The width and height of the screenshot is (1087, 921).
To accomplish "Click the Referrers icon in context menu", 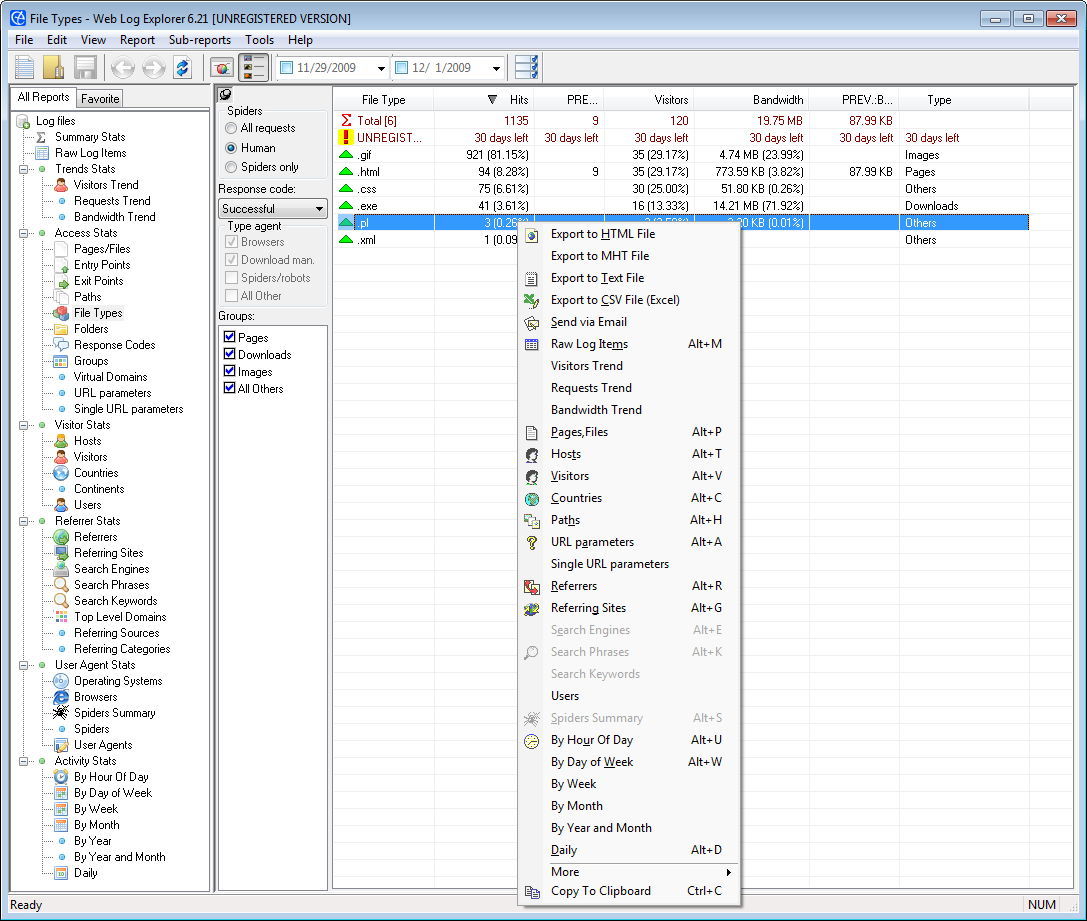I will (x=532, y=587).
